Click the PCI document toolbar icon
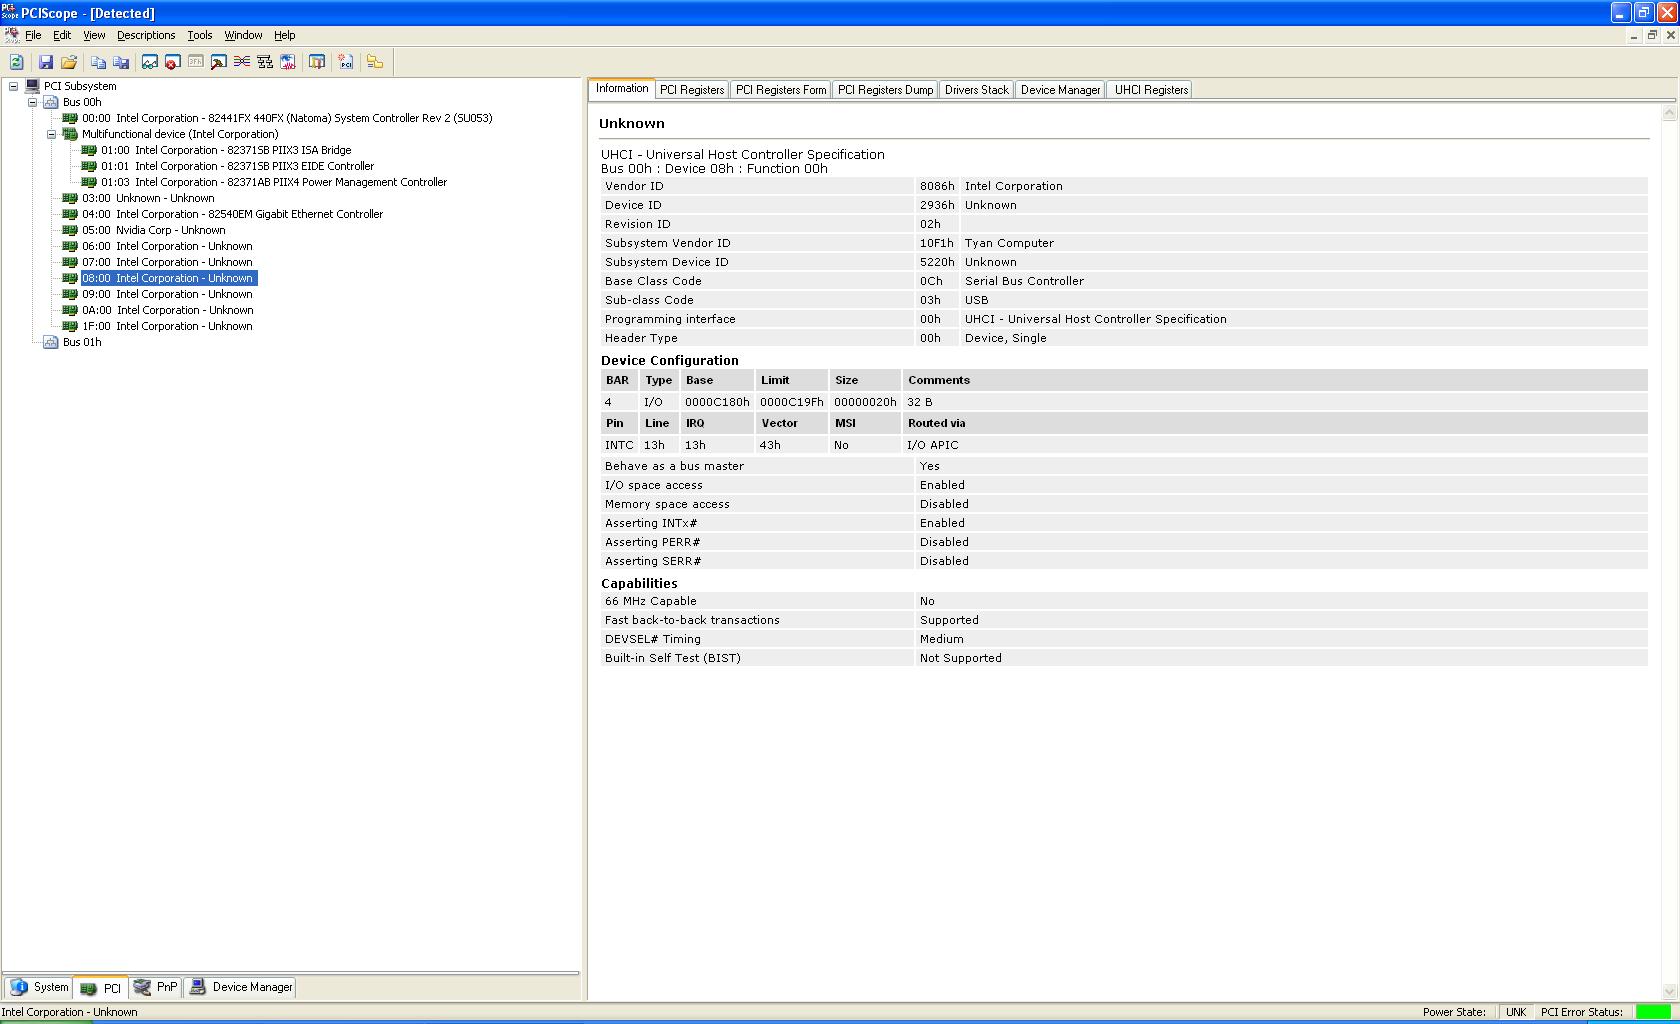 click(x=346, y=62)
